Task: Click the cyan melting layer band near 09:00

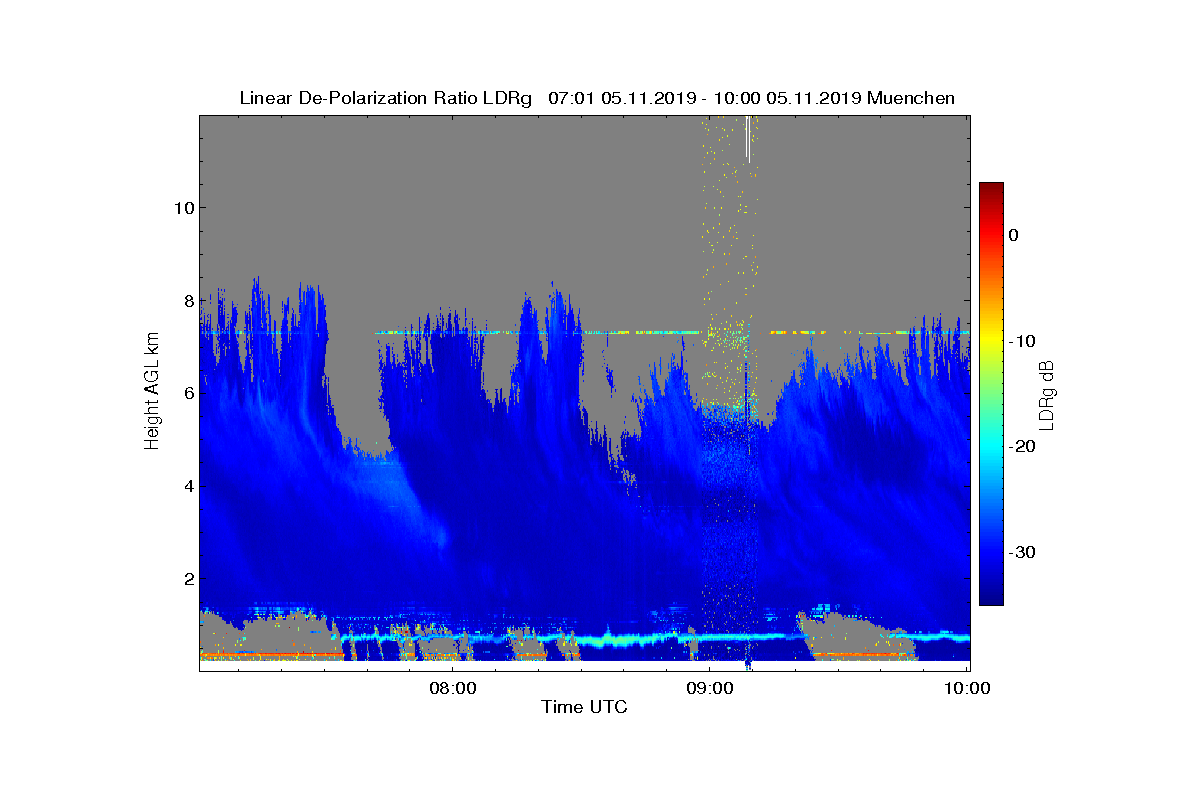Action: [x=710, y=636]
